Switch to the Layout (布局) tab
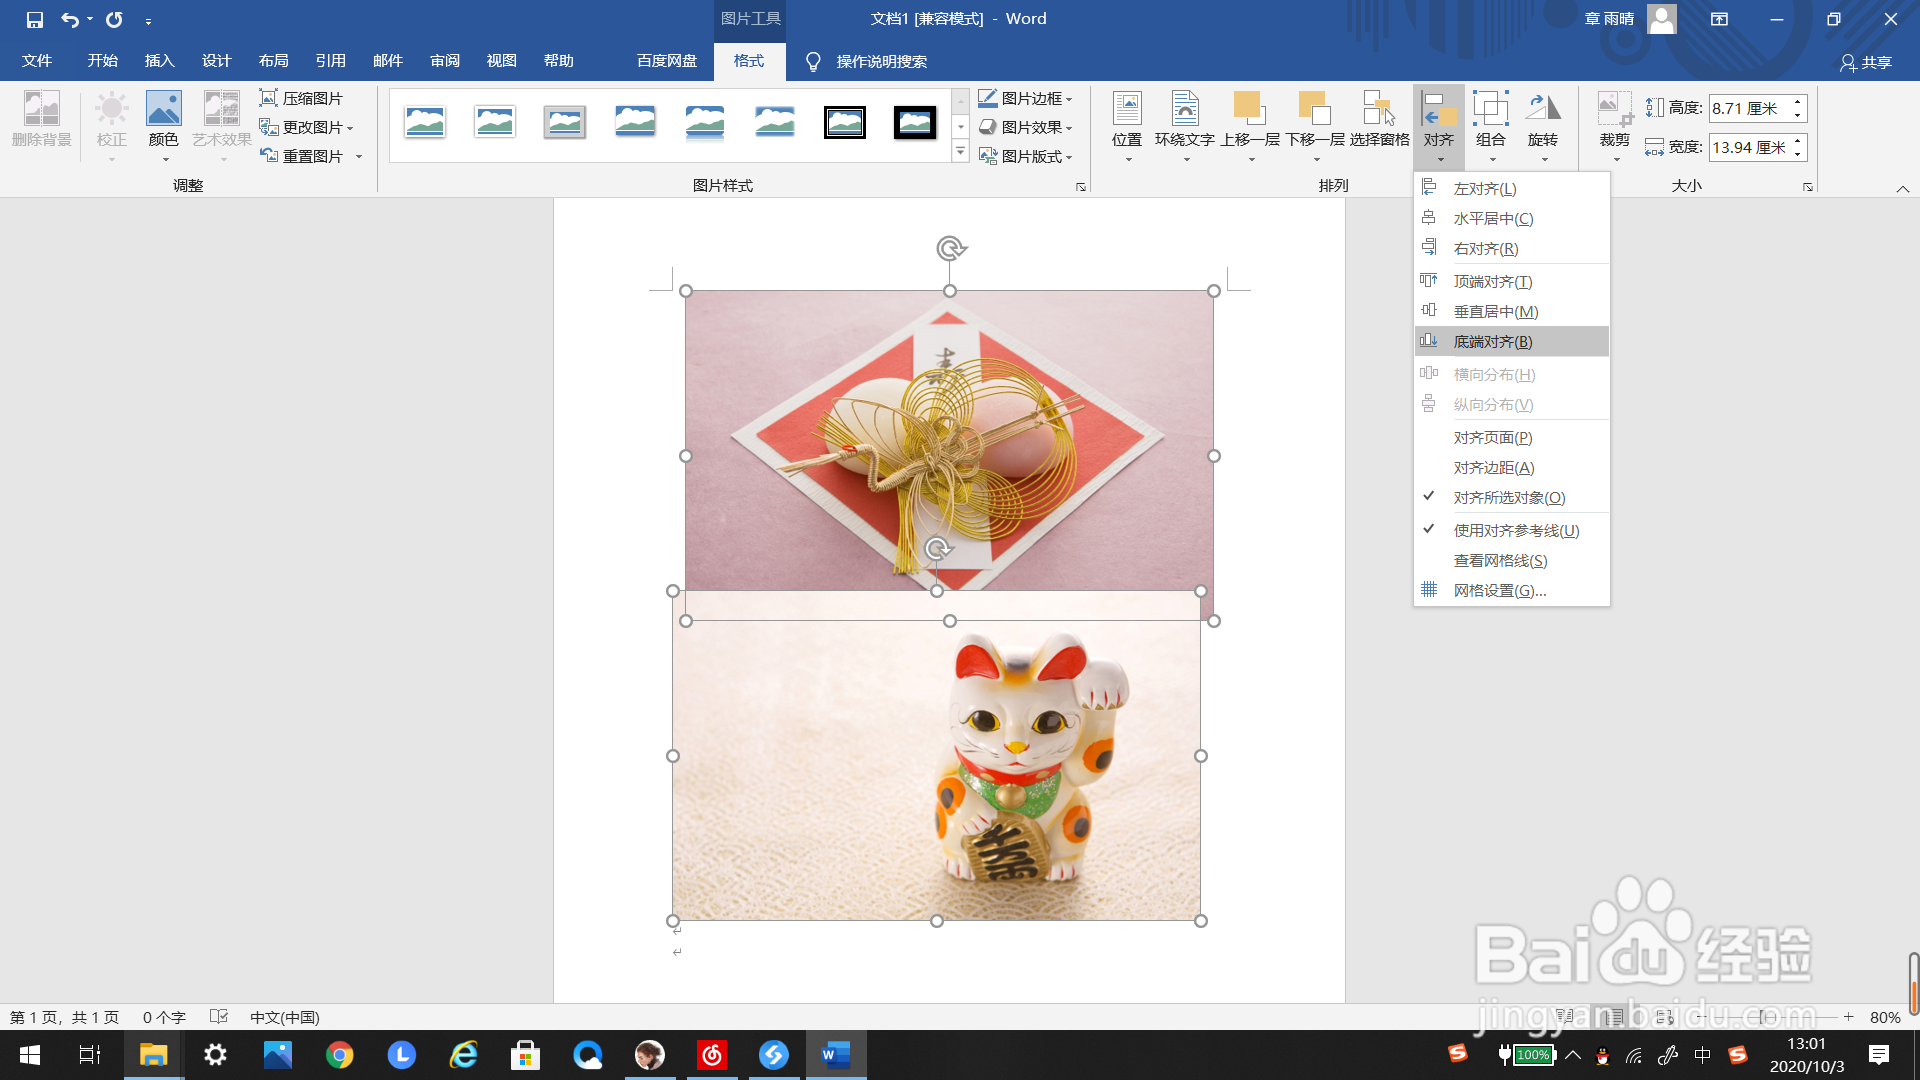The height and width of the screenshot is (1080, 1920). [x=273, y=61]
